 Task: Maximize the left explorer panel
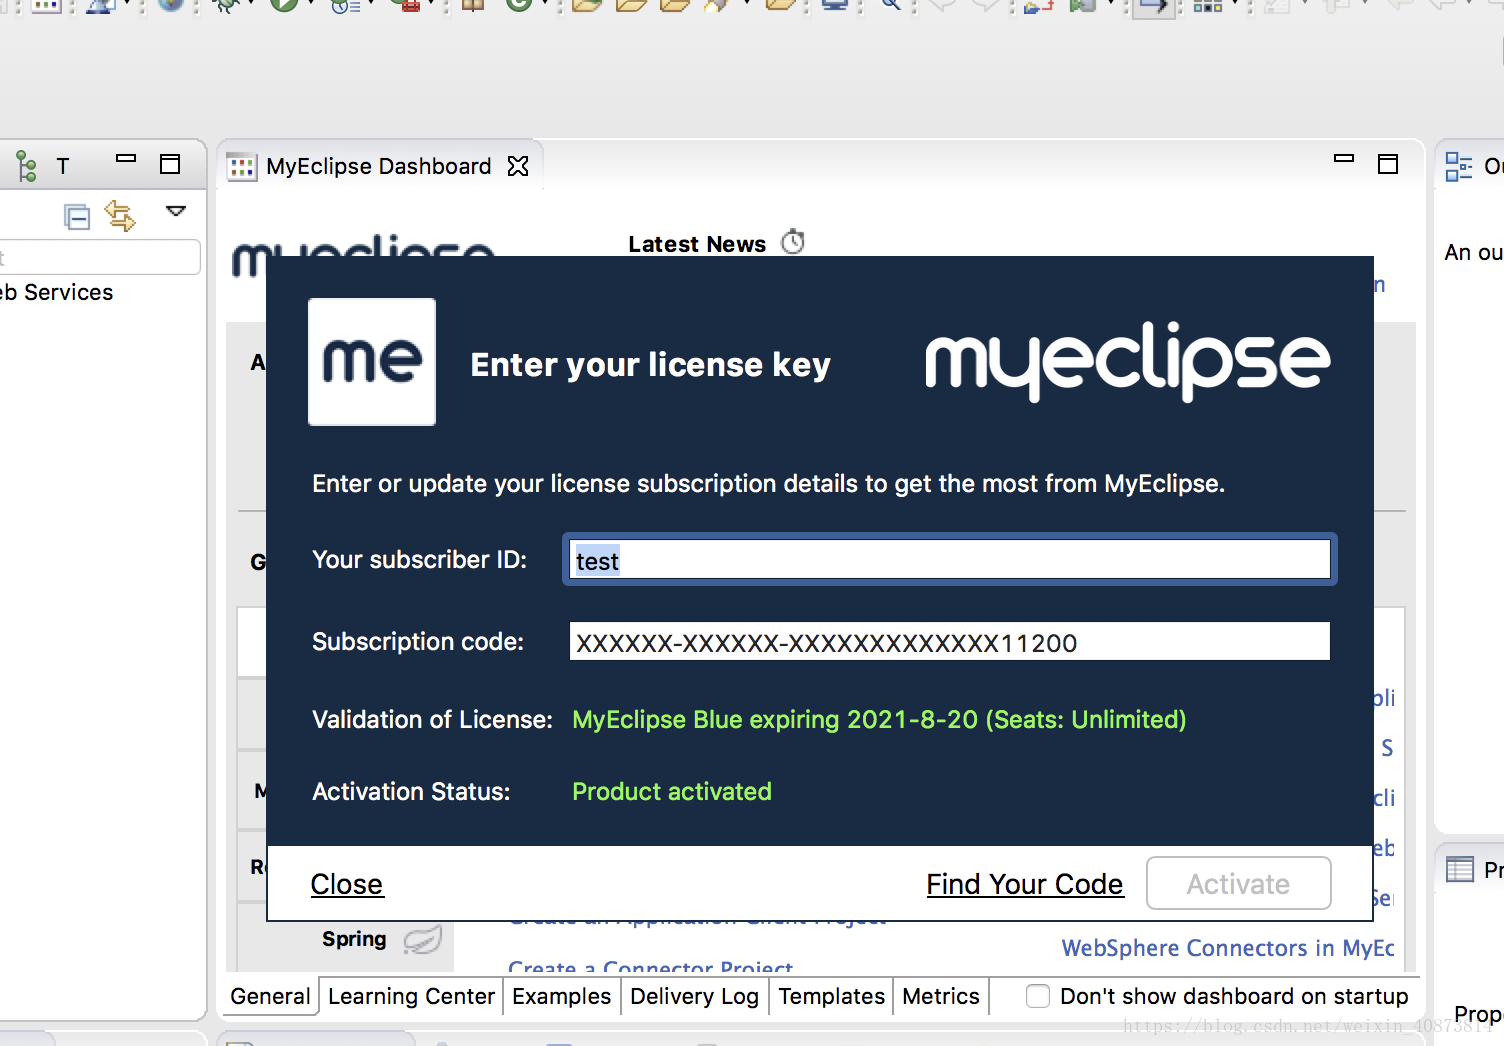(170, 164)
